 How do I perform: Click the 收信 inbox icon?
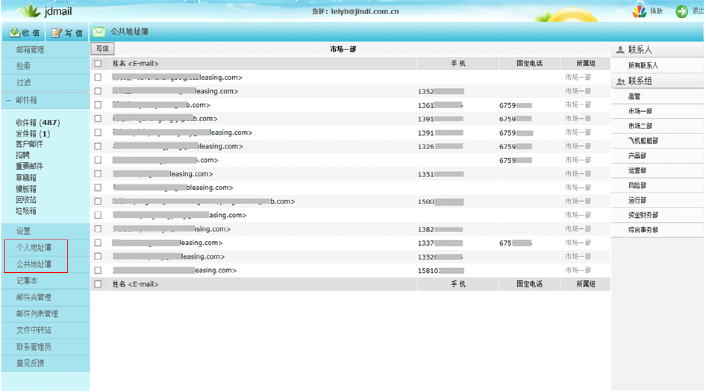[x=14, y=33]
